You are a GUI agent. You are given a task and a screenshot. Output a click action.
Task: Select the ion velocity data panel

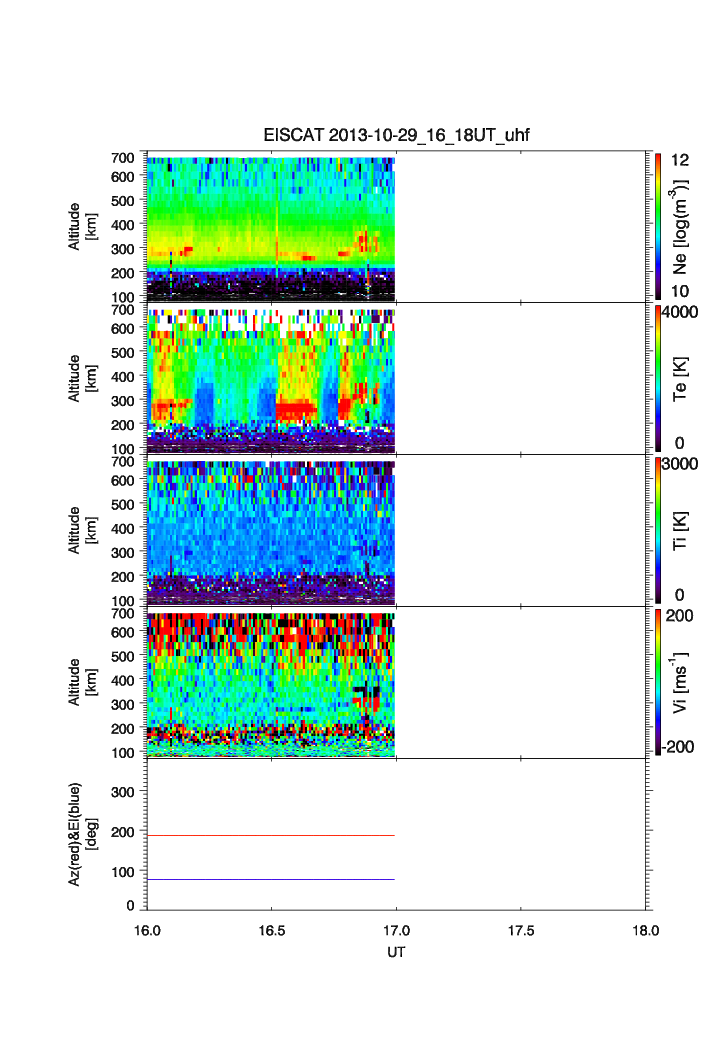[x=271, y=682]
